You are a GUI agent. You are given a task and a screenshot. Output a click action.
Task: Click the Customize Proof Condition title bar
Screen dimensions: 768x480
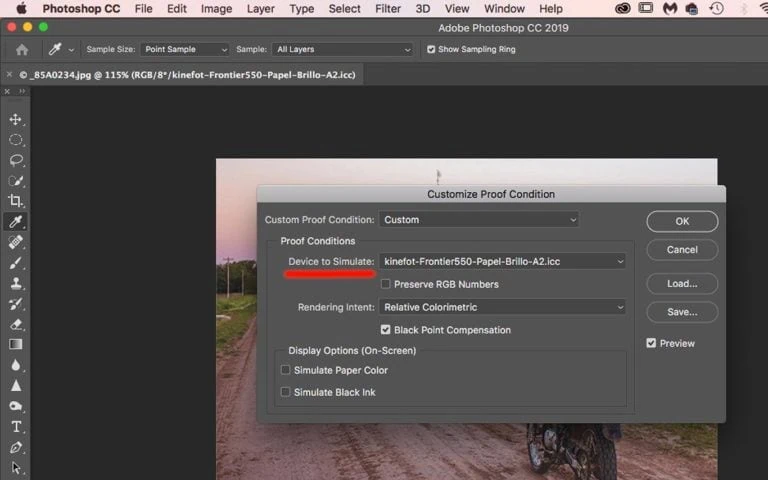(491, 194)
